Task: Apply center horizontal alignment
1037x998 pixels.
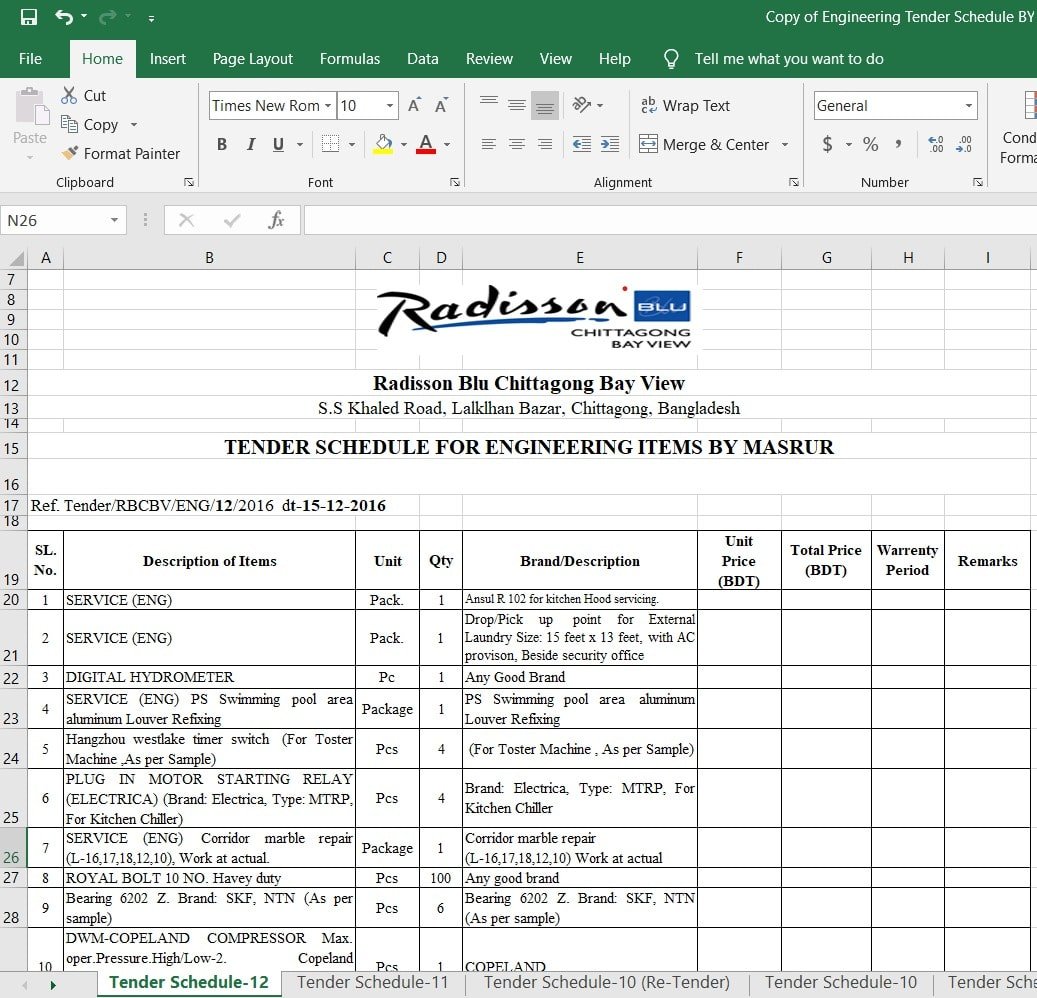Action: tap(517, 144)
